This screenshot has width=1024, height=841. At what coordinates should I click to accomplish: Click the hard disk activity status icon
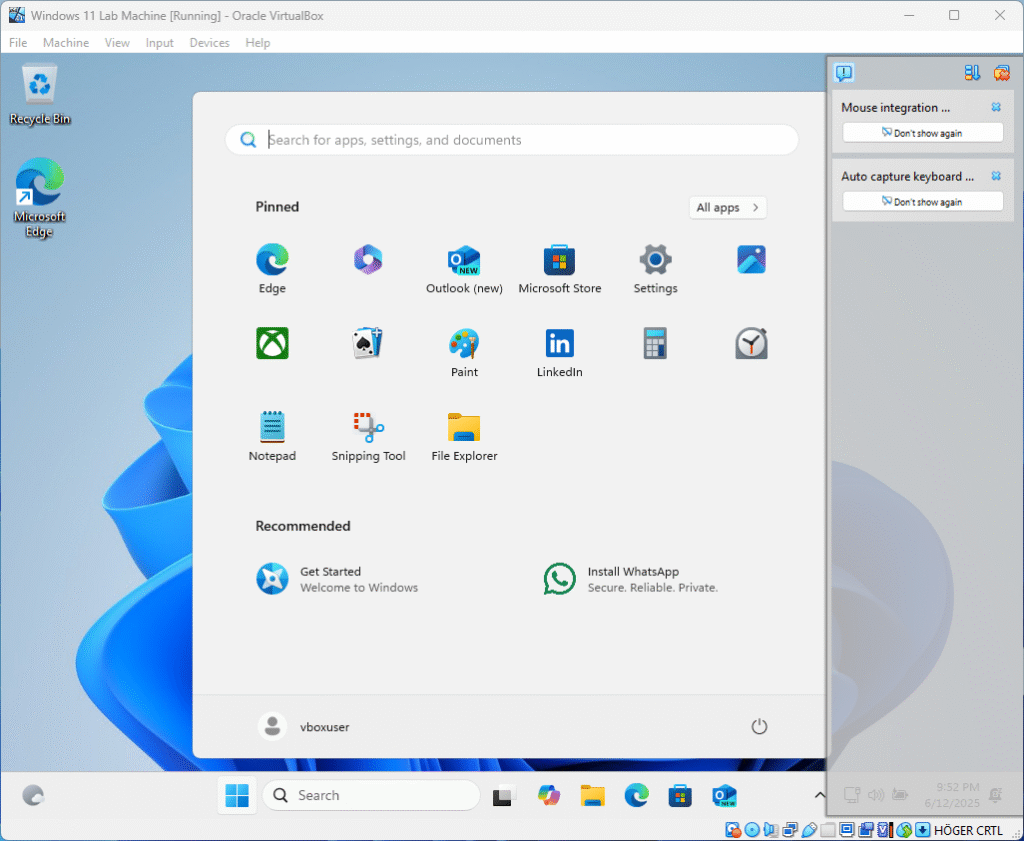tap(733, 830)
